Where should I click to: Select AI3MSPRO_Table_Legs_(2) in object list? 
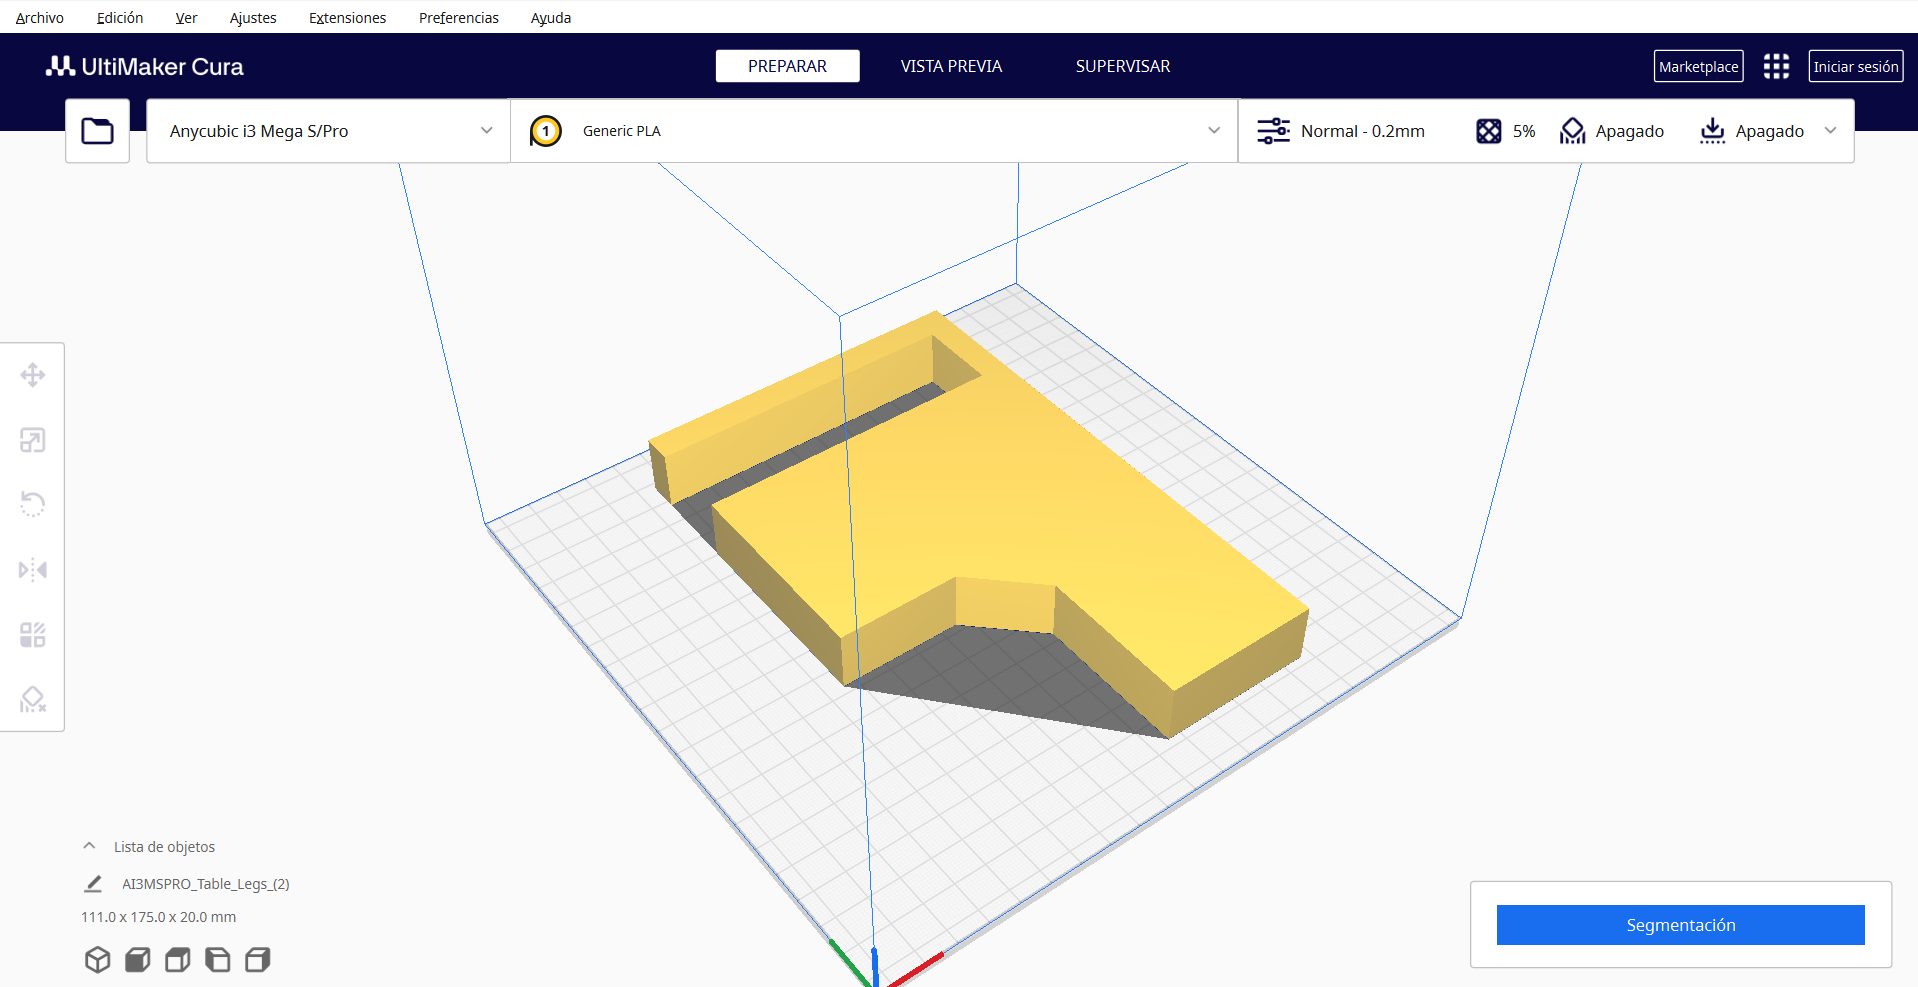pos(206,884)
